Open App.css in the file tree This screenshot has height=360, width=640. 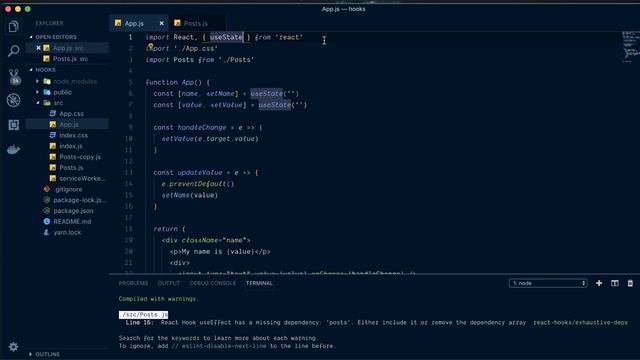coord(71,113)
